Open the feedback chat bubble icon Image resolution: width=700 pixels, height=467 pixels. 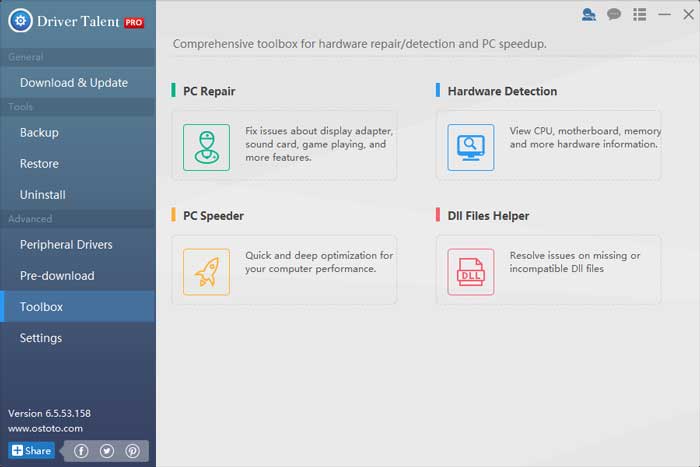click(x=614, y=15)
